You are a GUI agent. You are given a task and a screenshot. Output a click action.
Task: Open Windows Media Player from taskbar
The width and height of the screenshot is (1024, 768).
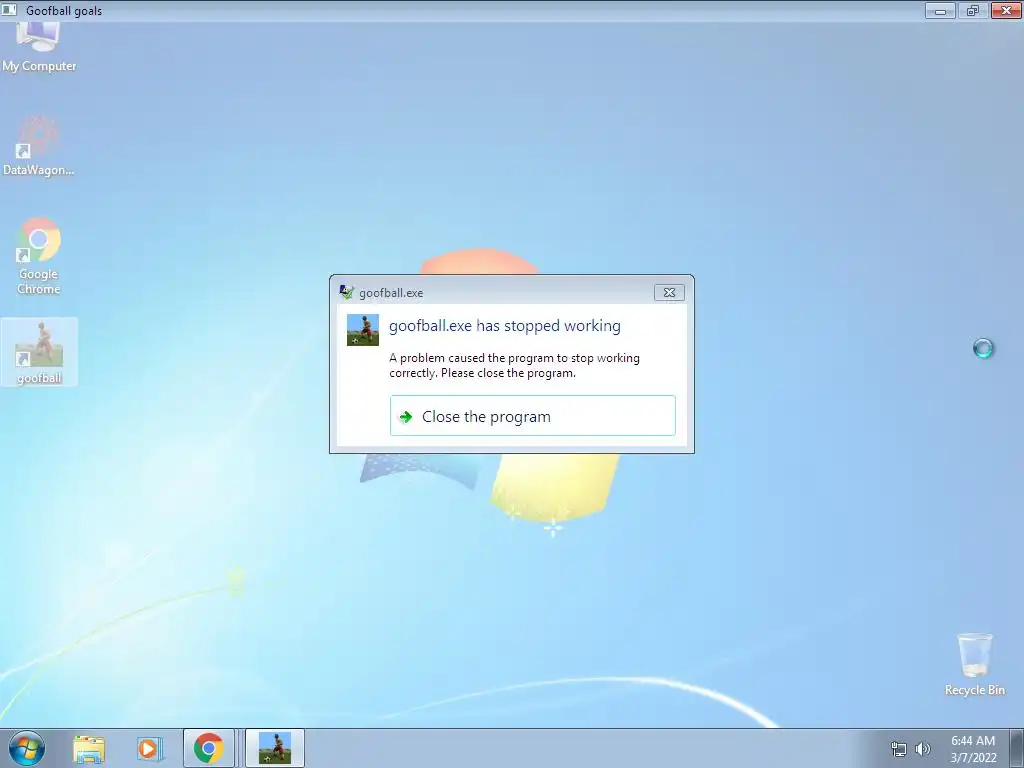coord(149,748)
